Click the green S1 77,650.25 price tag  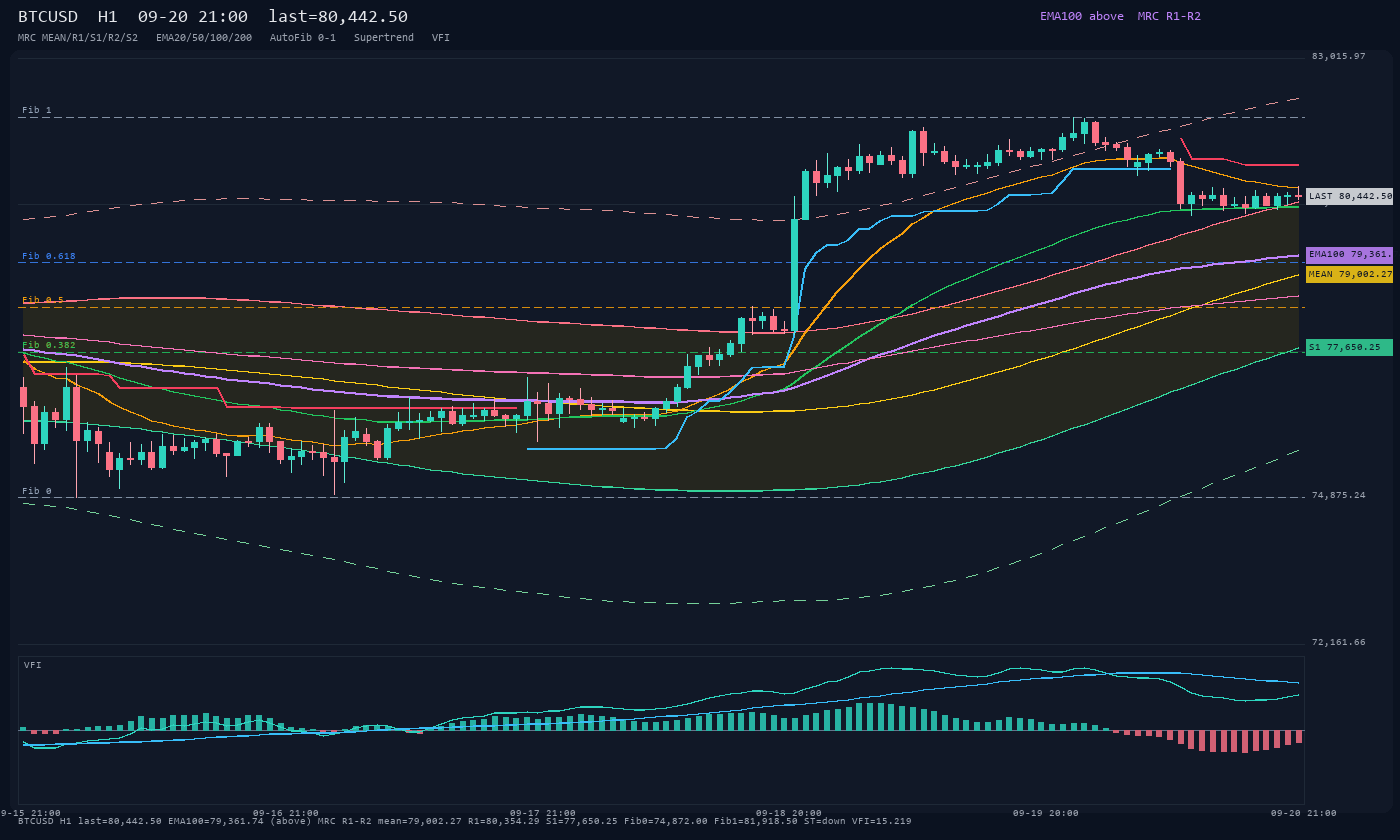coord(1349,347)
